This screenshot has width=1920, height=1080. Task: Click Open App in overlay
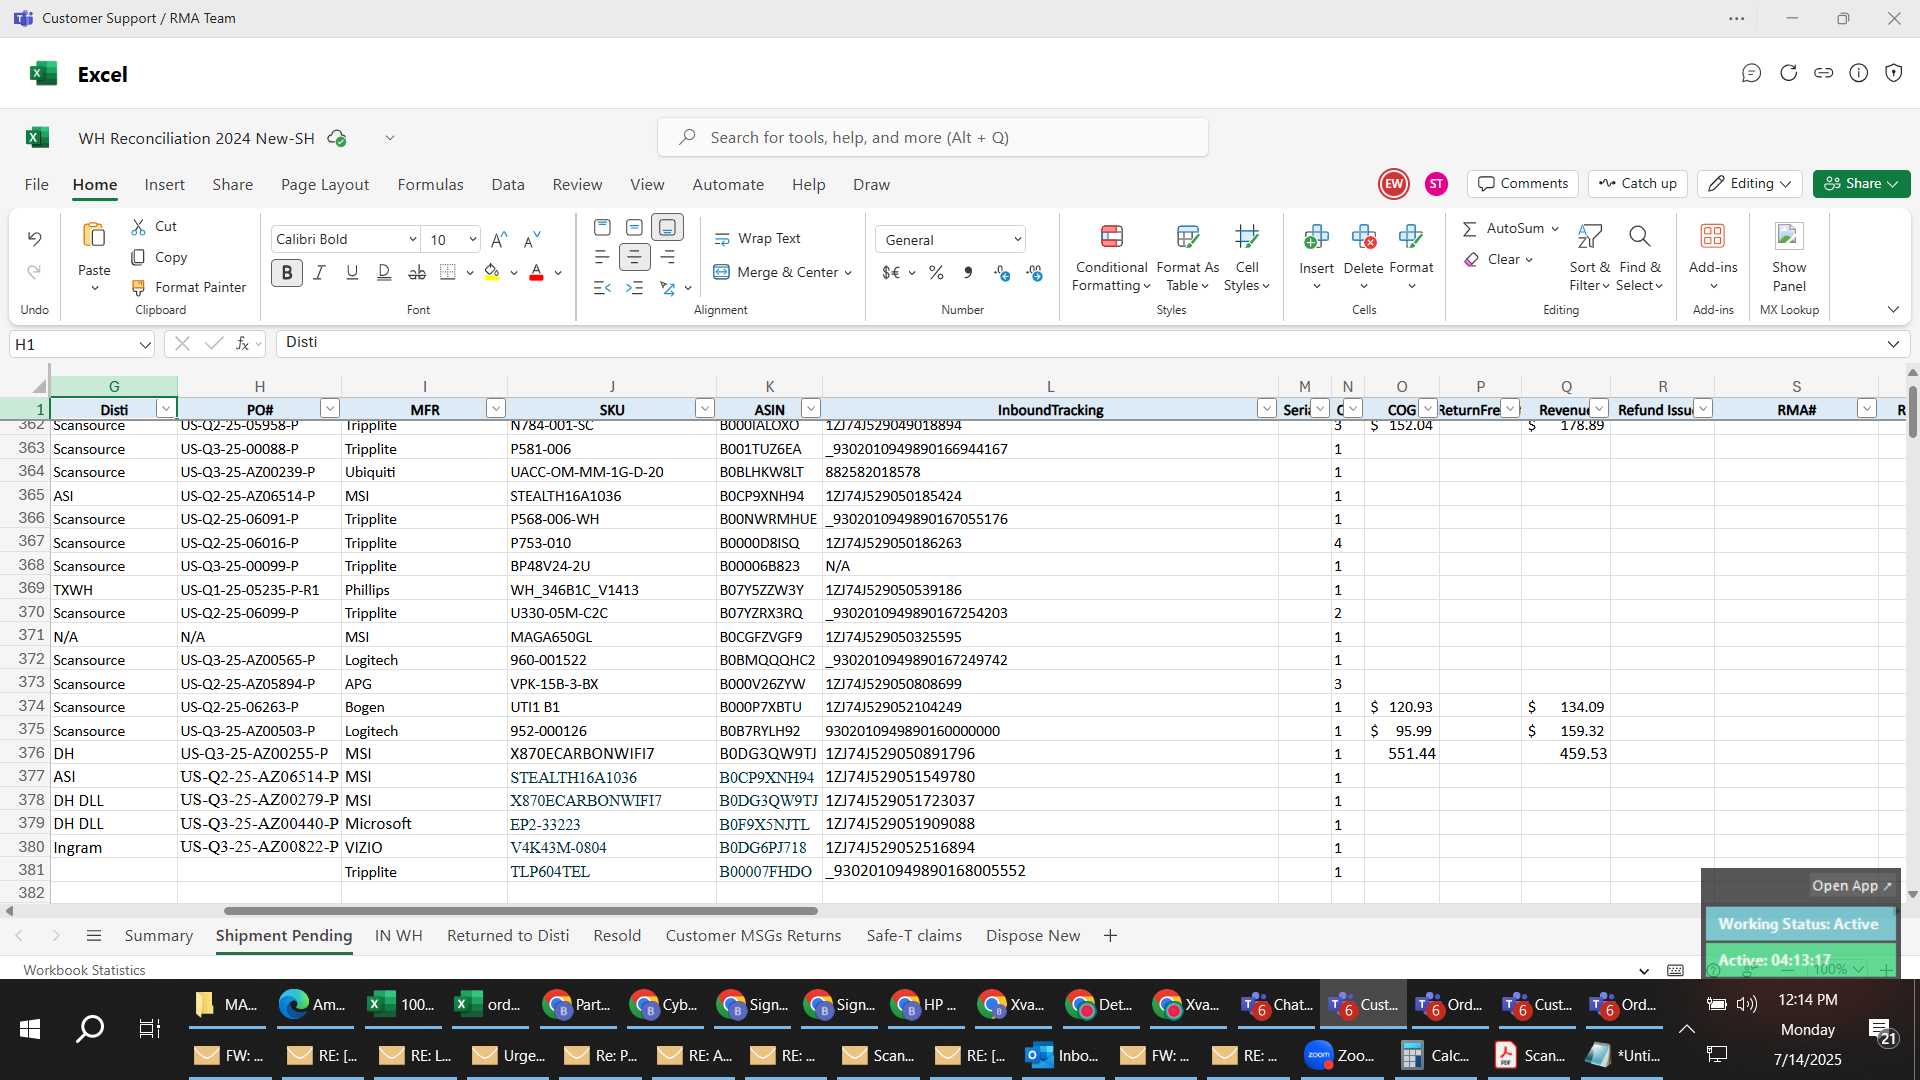pos(1851,885)
